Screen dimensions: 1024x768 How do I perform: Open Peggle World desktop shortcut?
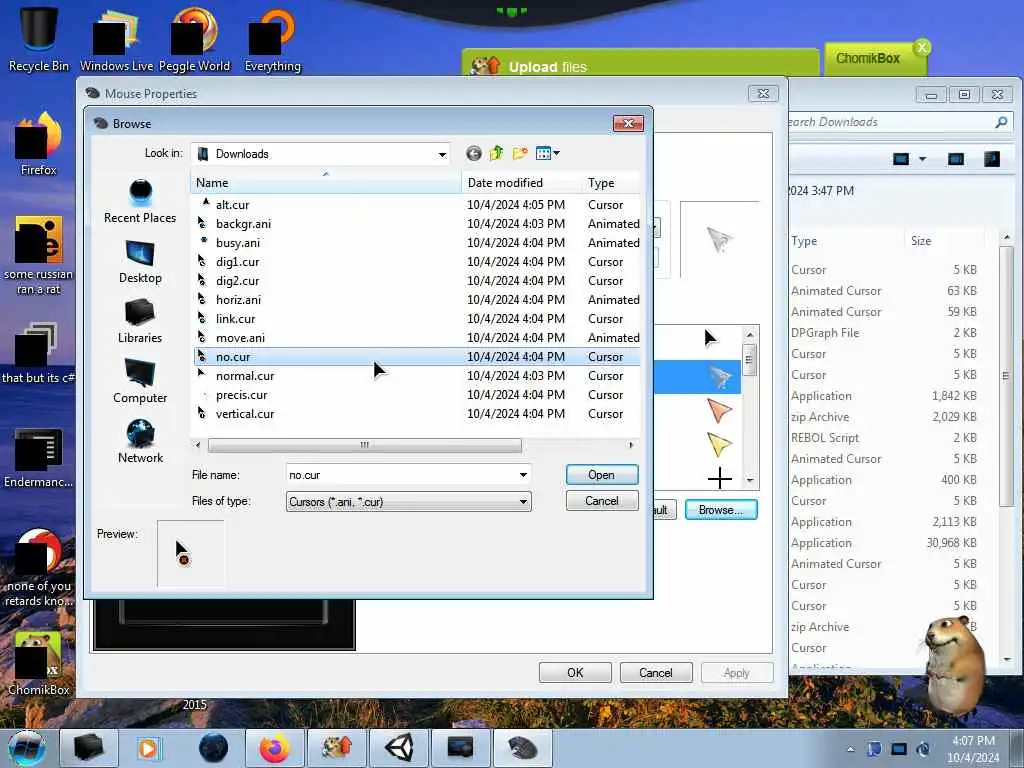[194, 39]
